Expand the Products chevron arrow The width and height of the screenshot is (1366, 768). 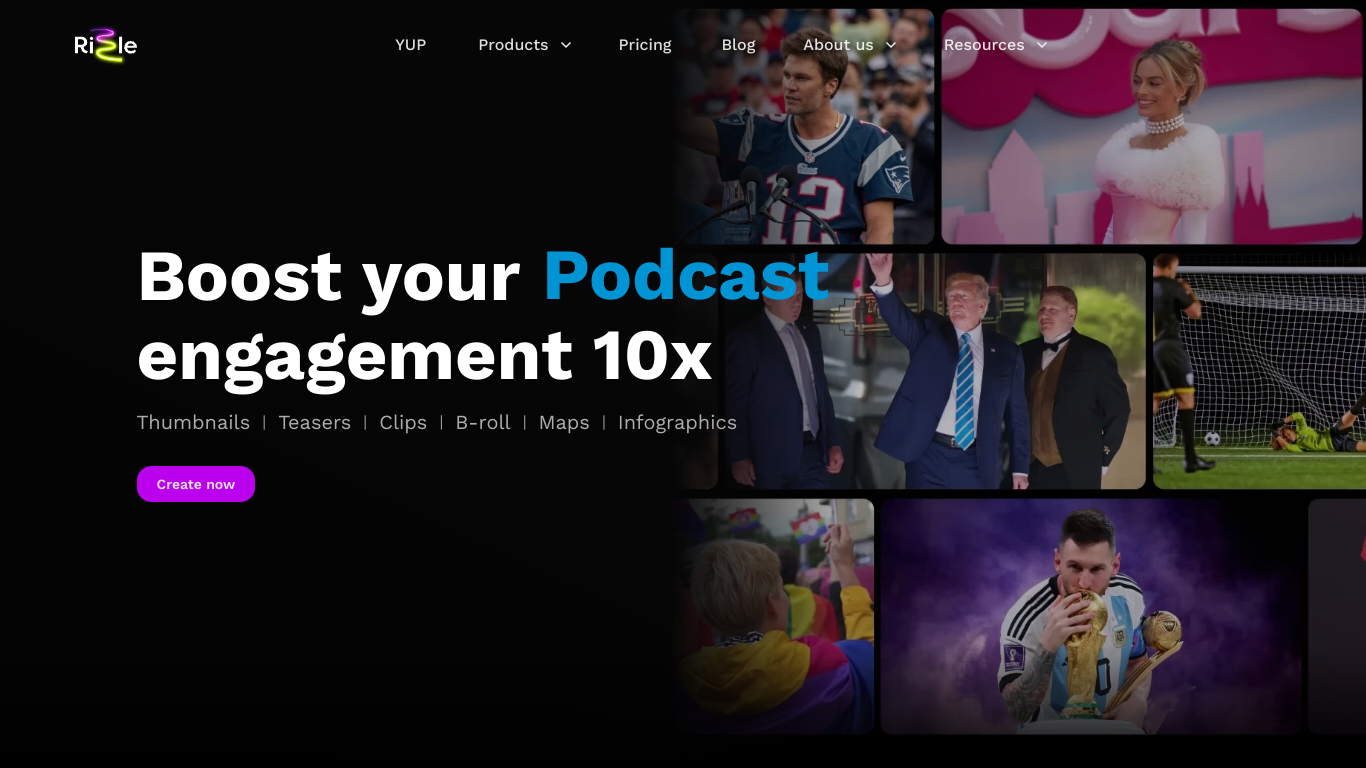(566, 45)
